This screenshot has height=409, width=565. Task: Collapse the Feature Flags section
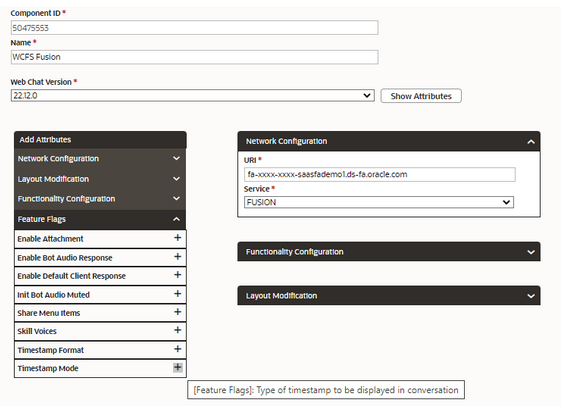click(100, 219)
